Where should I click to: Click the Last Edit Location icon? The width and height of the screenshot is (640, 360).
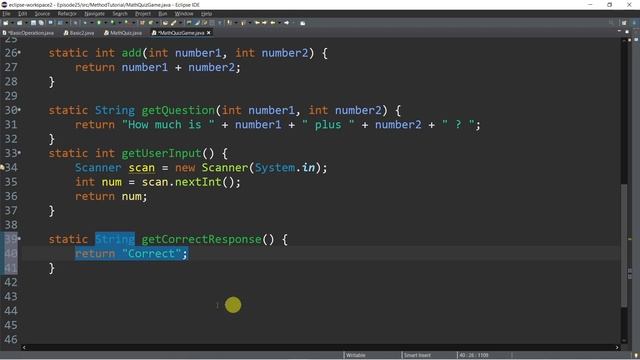tap(258, 23)
